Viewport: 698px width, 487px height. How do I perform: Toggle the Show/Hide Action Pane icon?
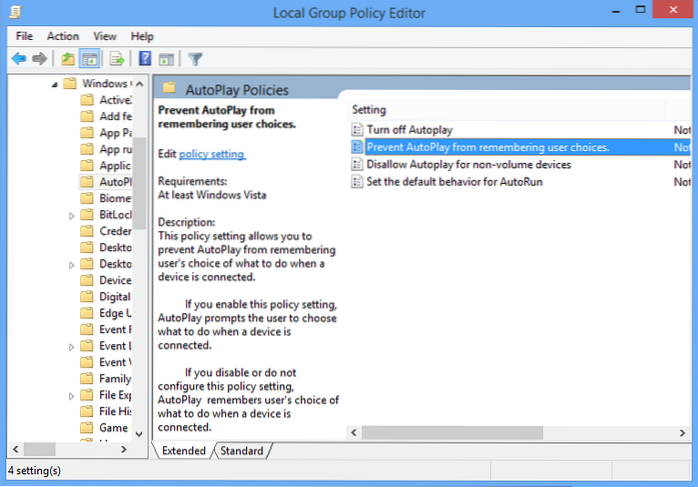coord(166,58)
